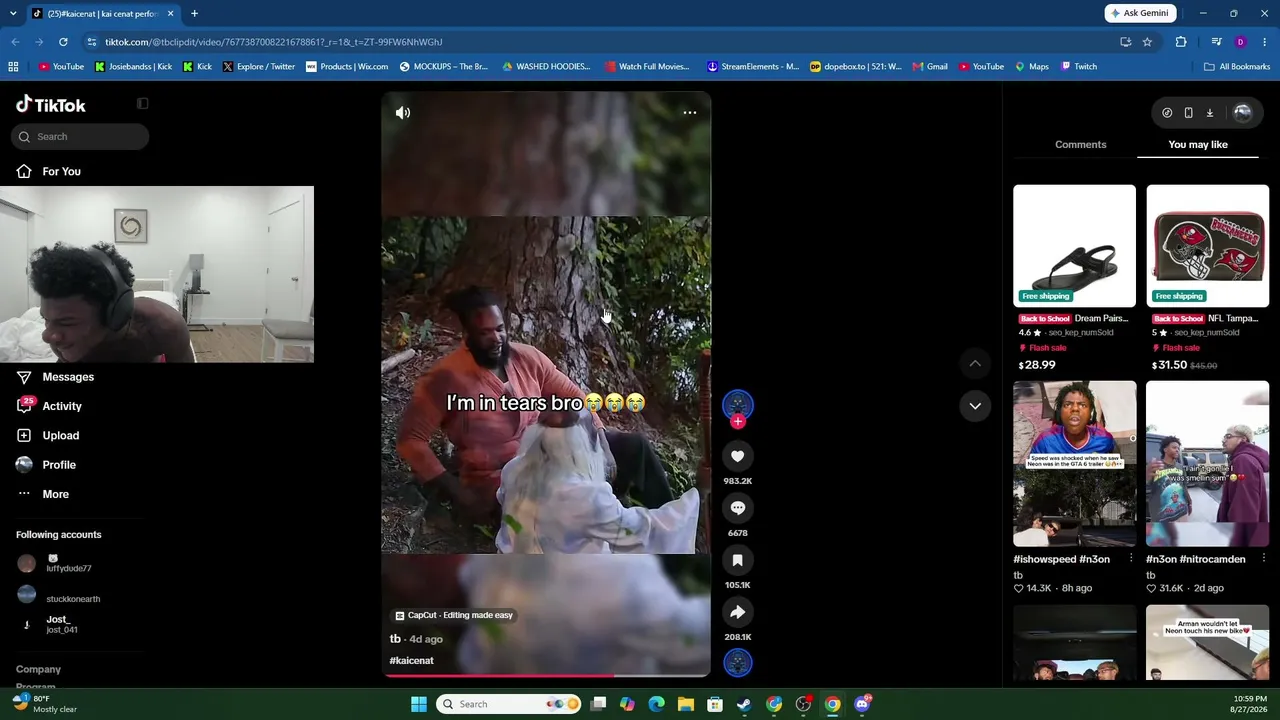Viewport: 1280px width, 720px height.
Task: Open Upload in the sidebar
Action: point(60,435)
